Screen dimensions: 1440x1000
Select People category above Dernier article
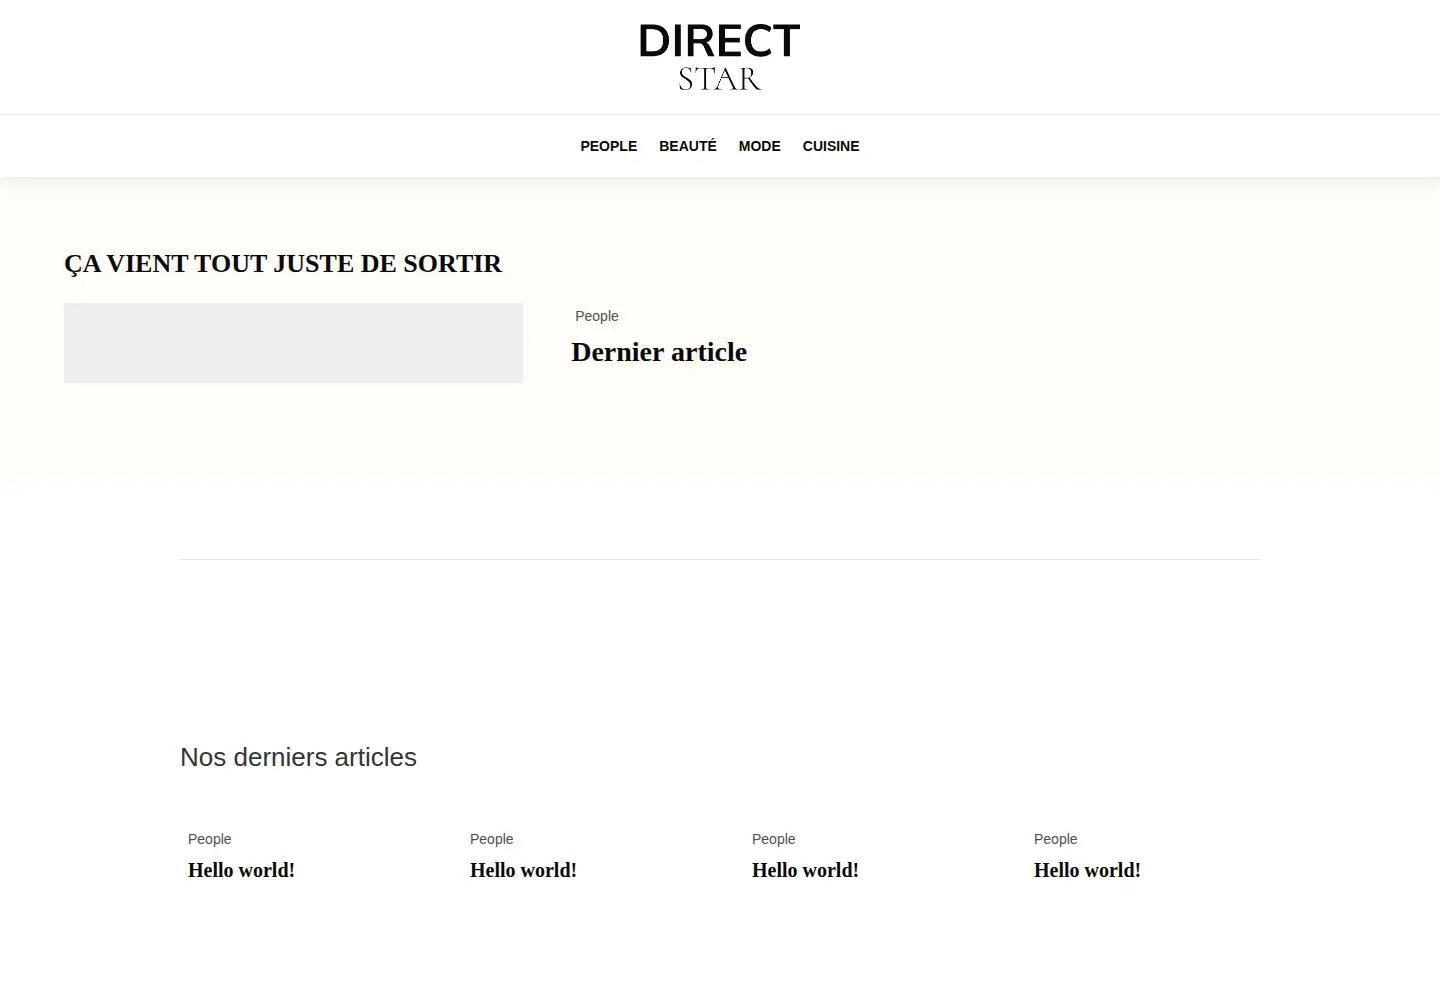(597, 316)
